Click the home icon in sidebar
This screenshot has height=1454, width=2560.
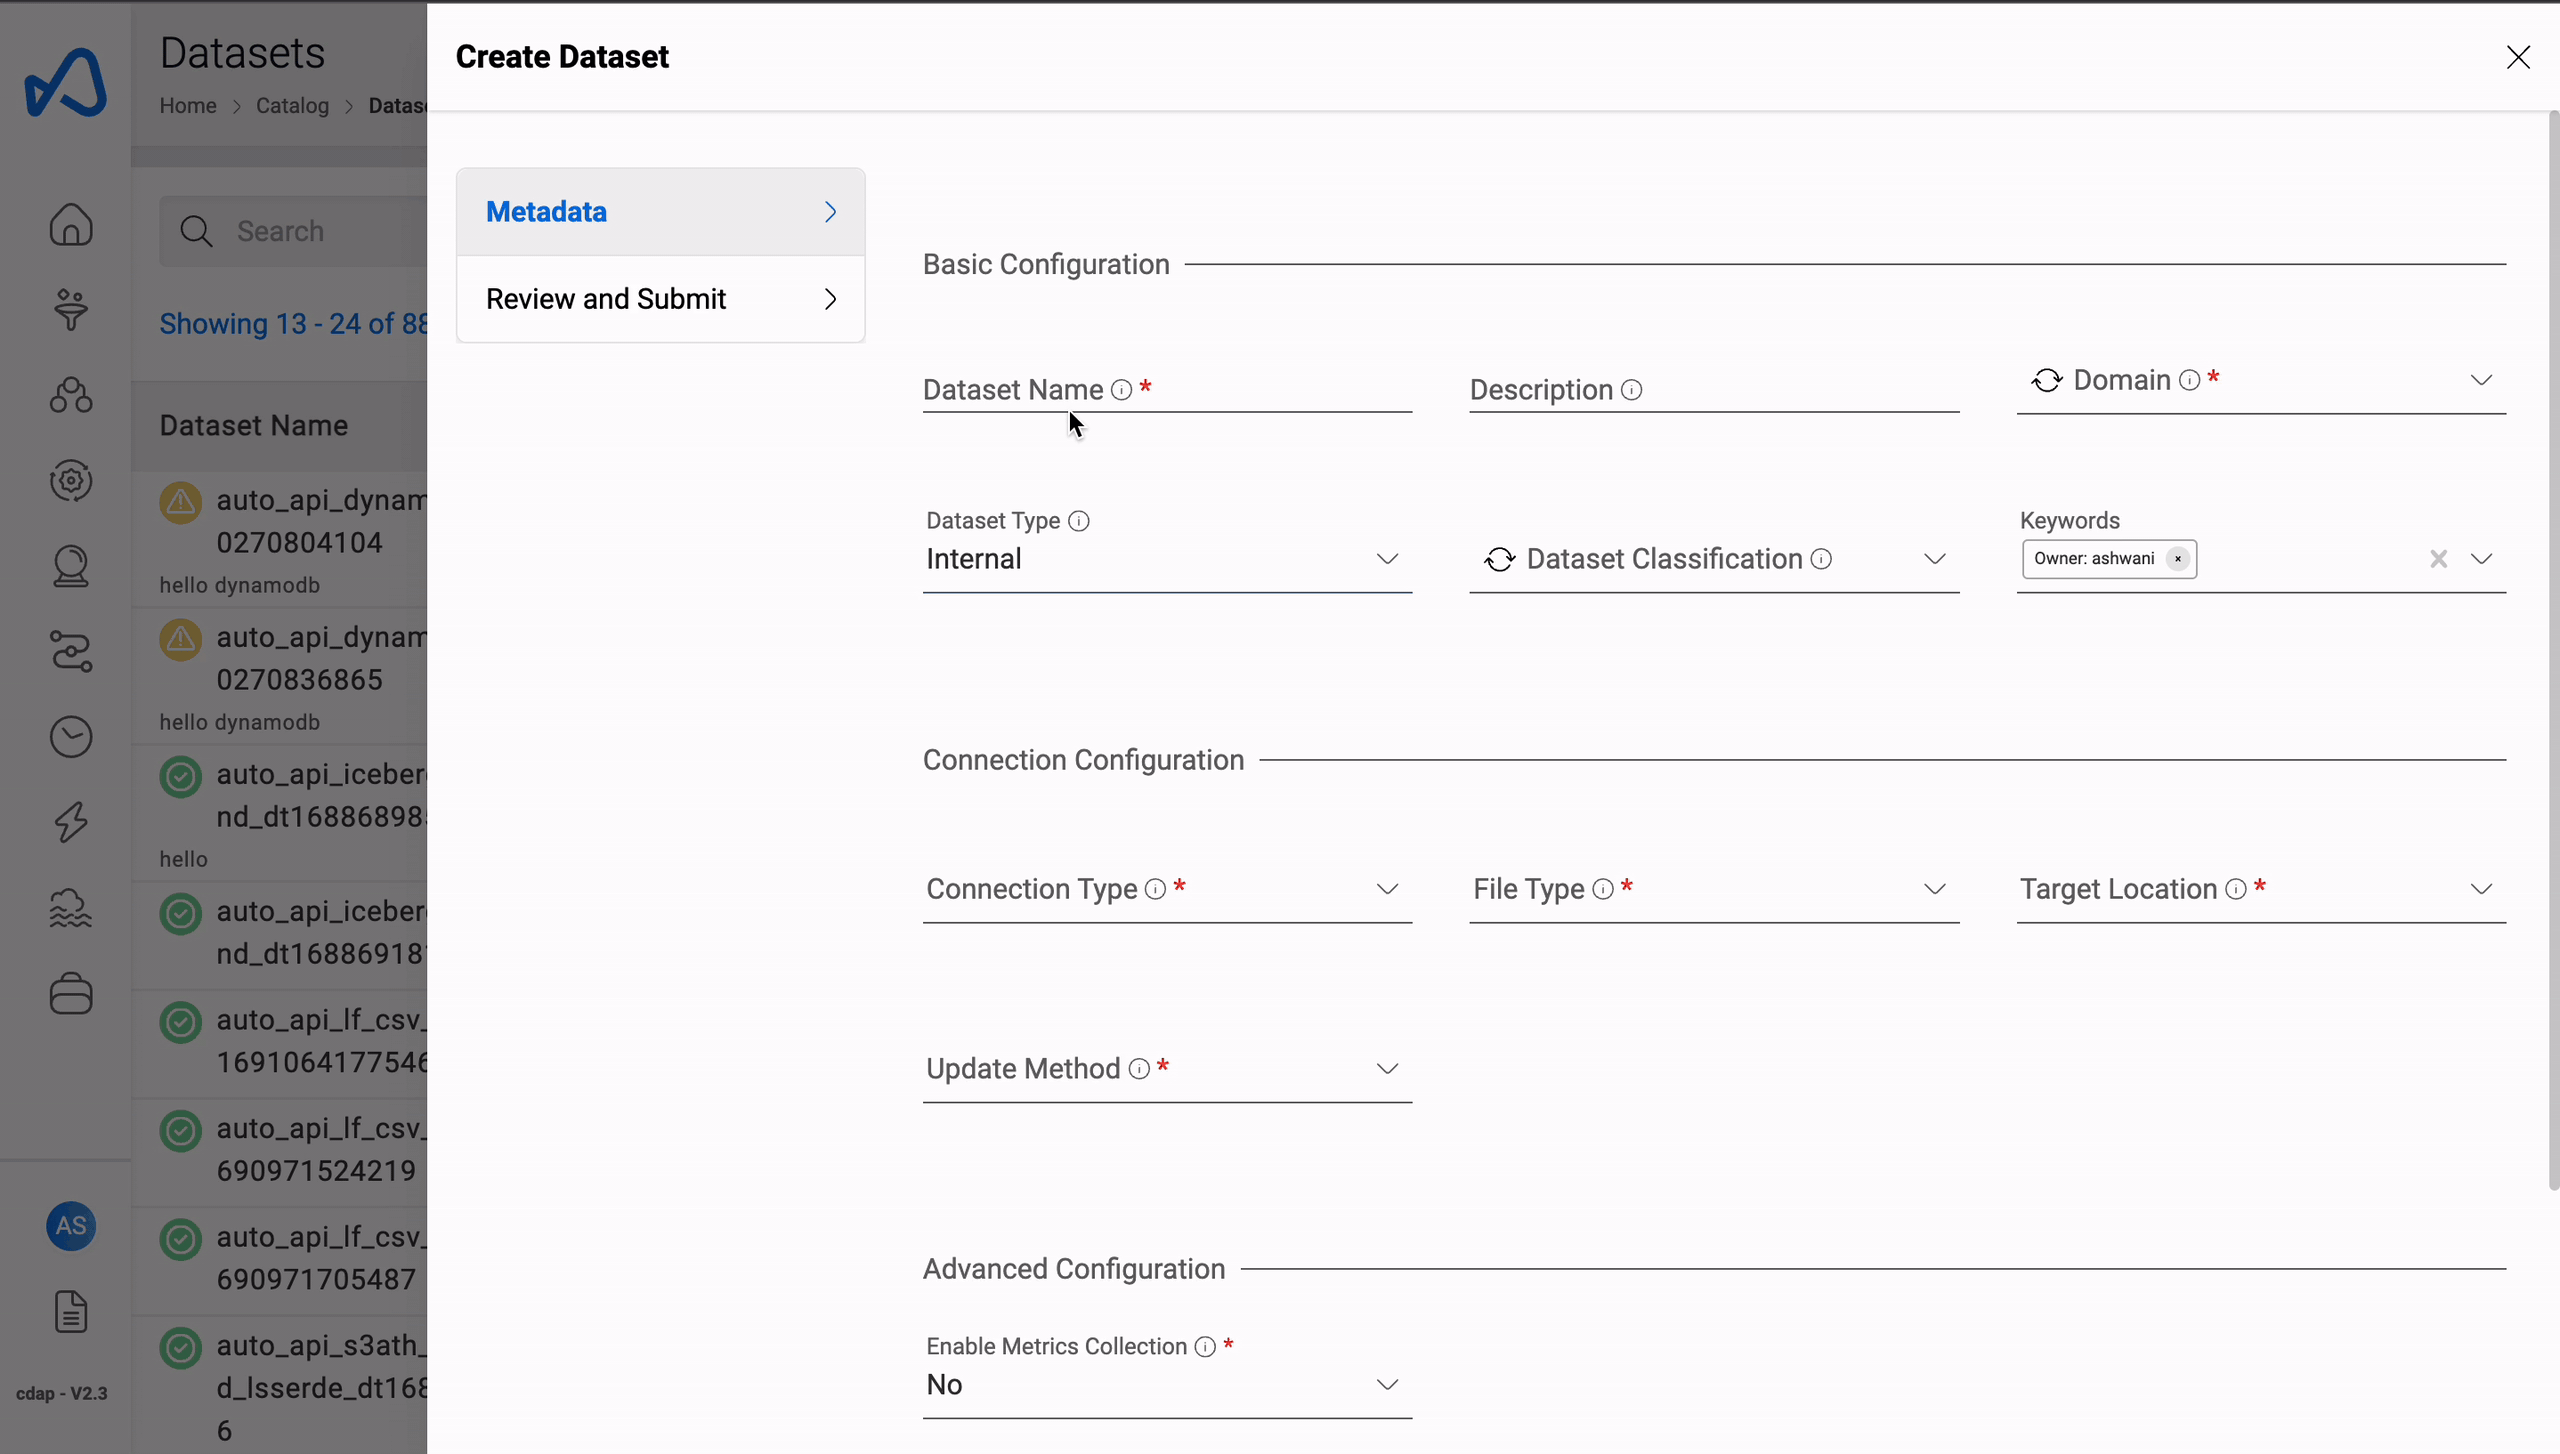pyautogui.click(x=70, y=223)
